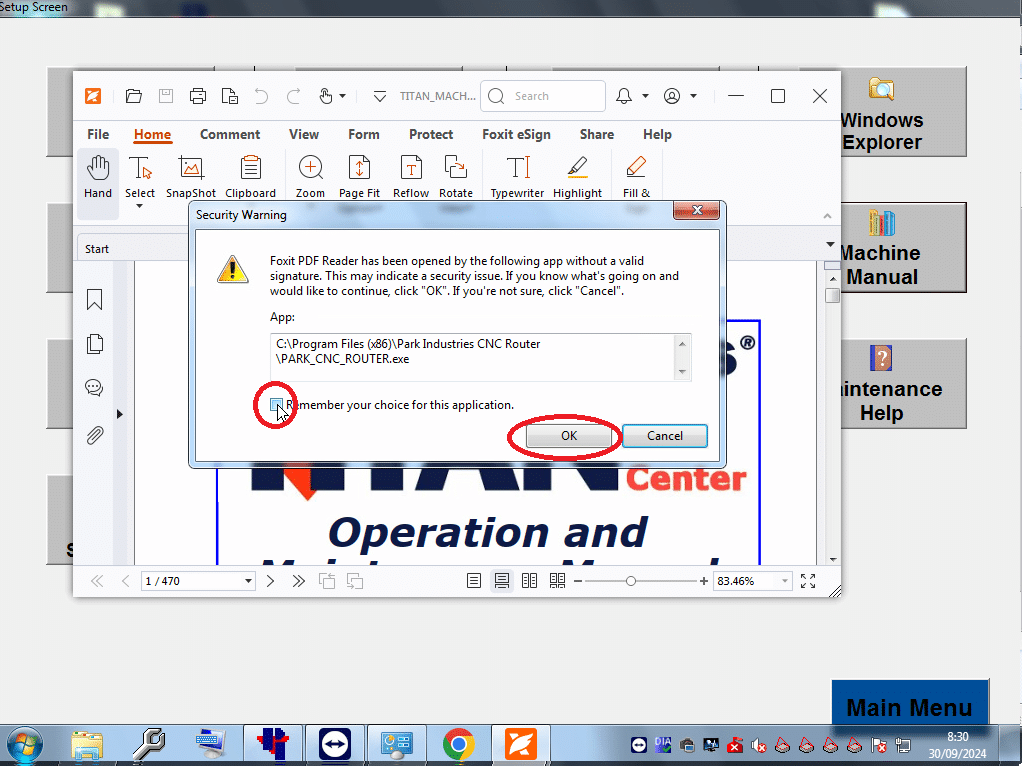Click Cancel in Security Warning dialog
The height and width of the screenshot is (766, 1022).
point(664,436)
